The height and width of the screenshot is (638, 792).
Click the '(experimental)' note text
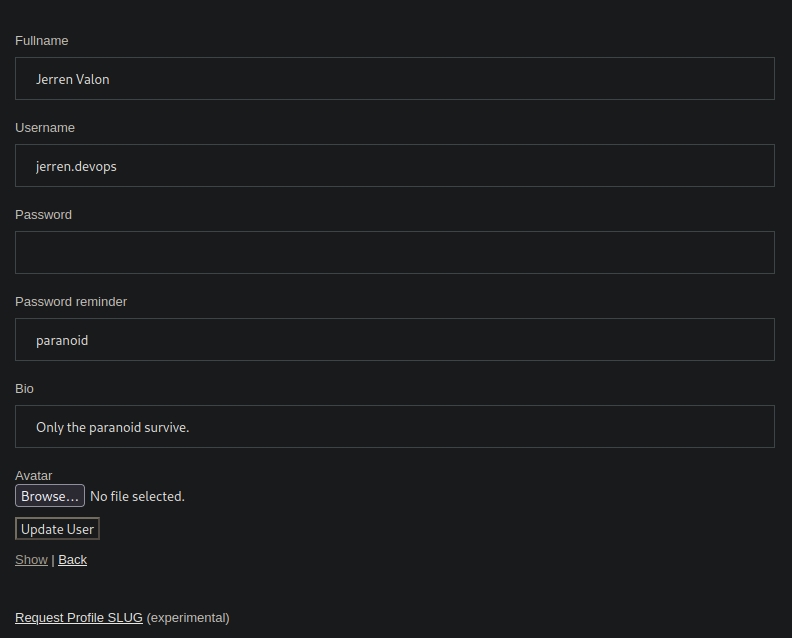[x=188, y=618]
